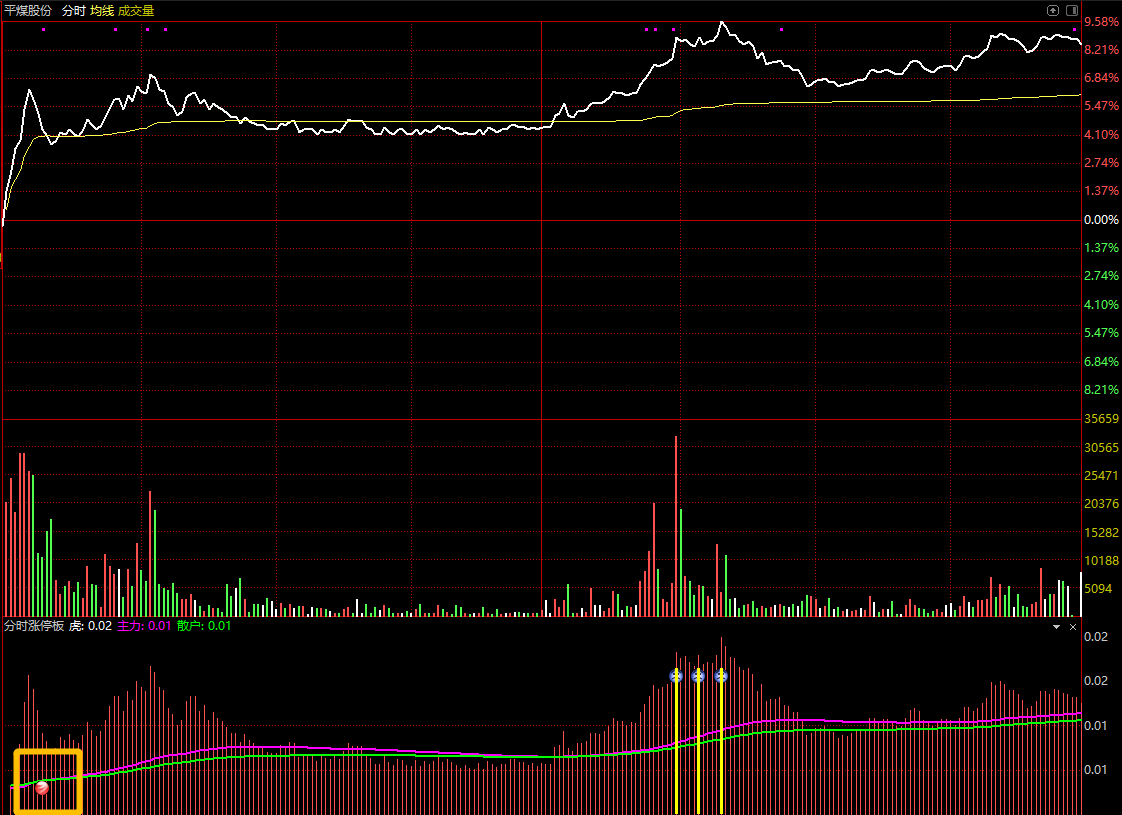Viewport: 1122px width, 815px height.
Task: Click the yellow highlighted box region
Action: point(48,781)
